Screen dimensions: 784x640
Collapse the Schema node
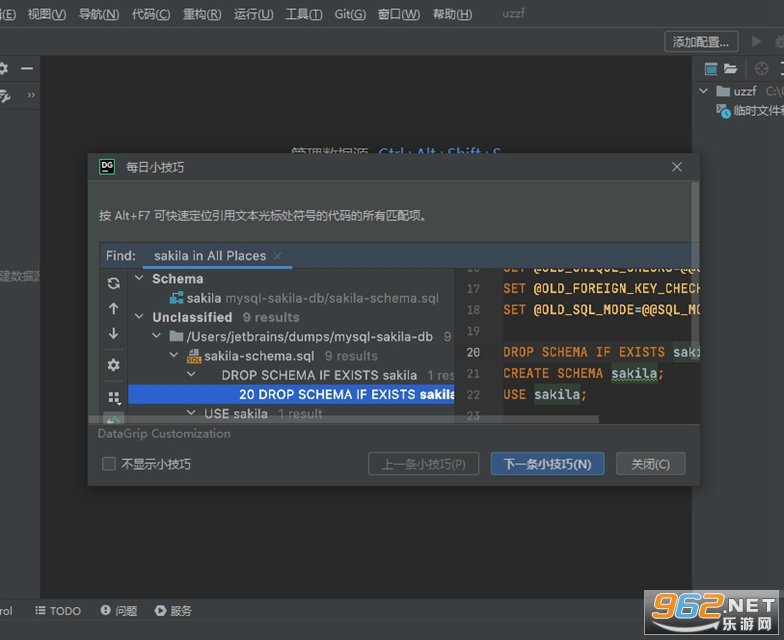140,278
